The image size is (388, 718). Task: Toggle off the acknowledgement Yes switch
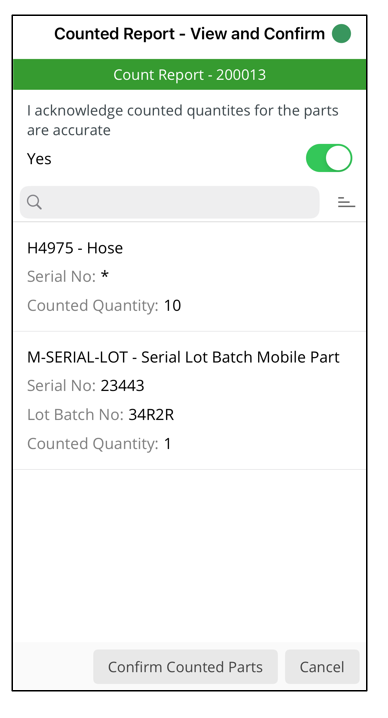click(329, 158)
